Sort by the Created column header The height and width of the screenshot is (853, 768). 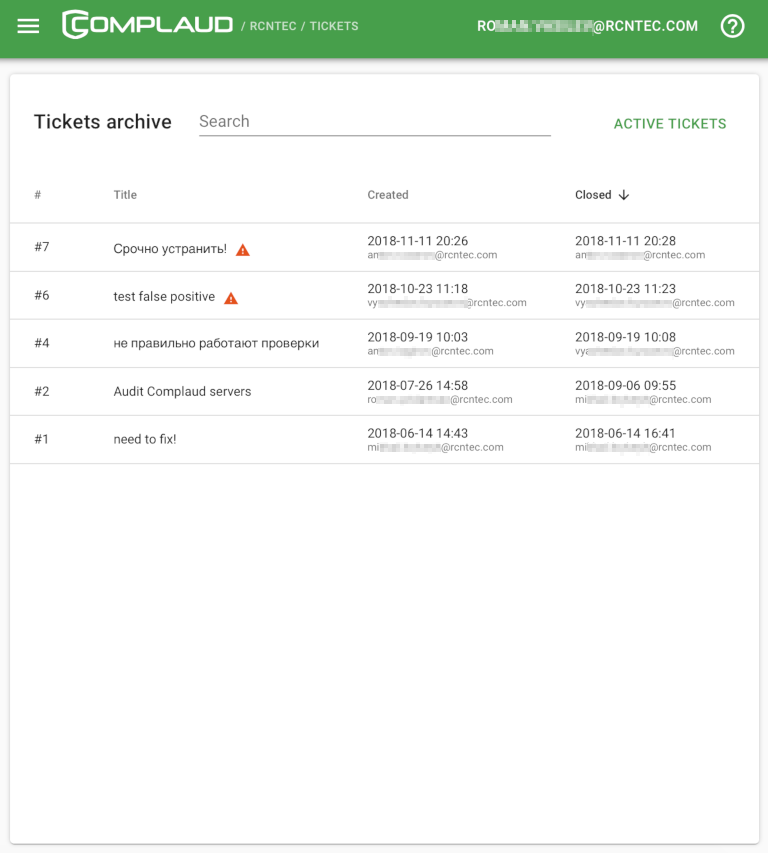pyautogui.click(x=388, y=195)
